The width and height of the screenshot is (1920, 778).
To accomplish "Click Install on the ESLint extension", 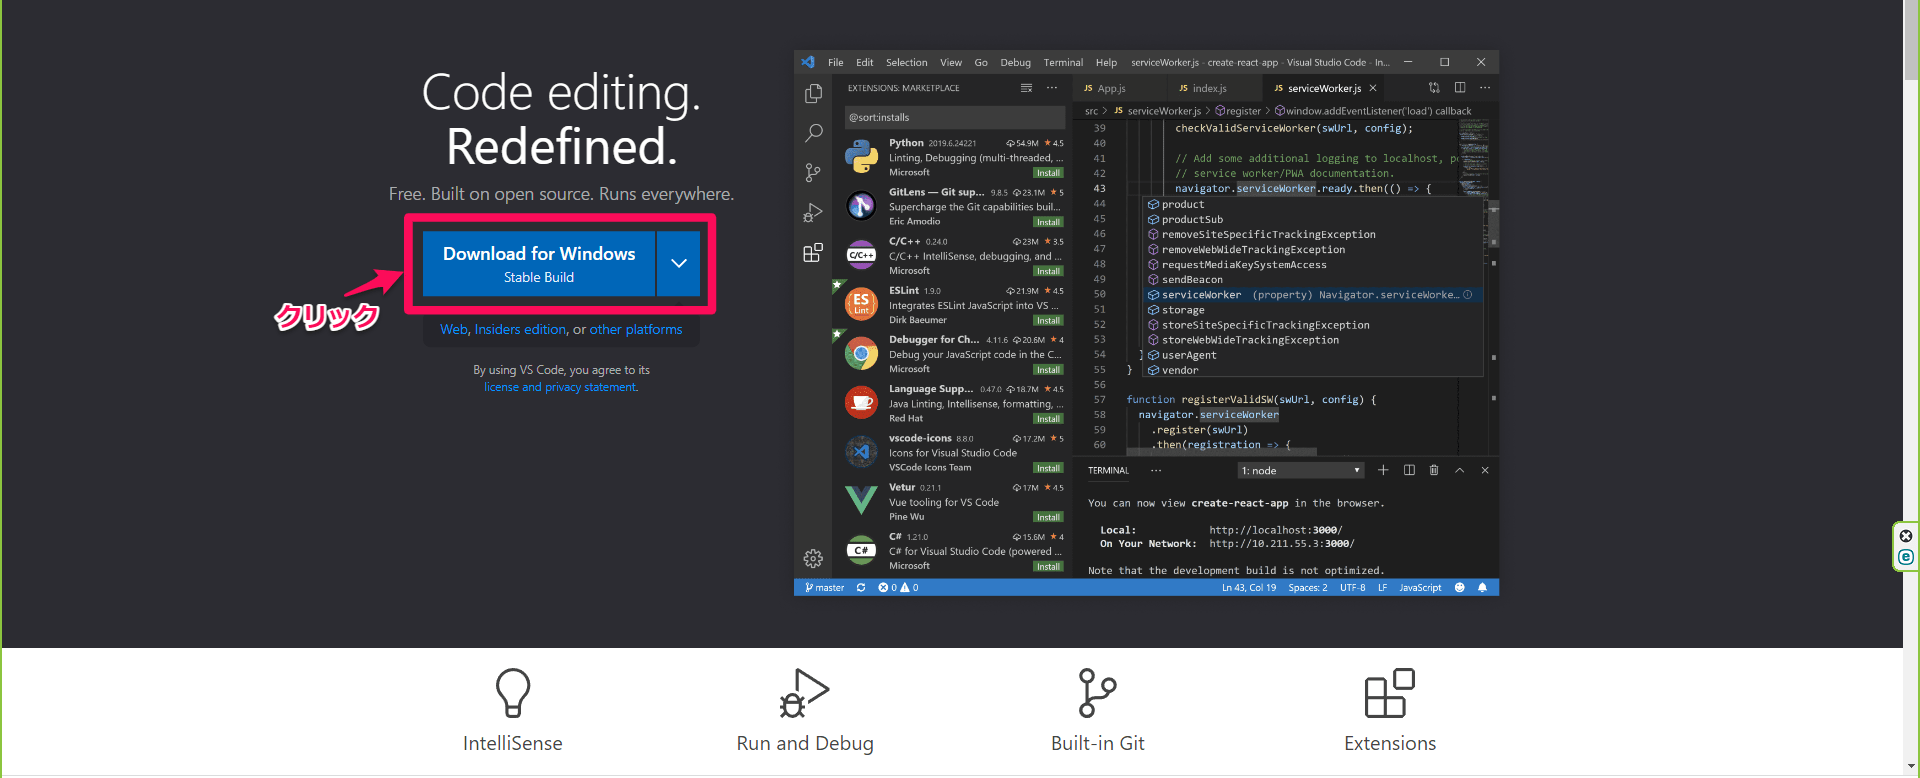I will (1048, 321).
